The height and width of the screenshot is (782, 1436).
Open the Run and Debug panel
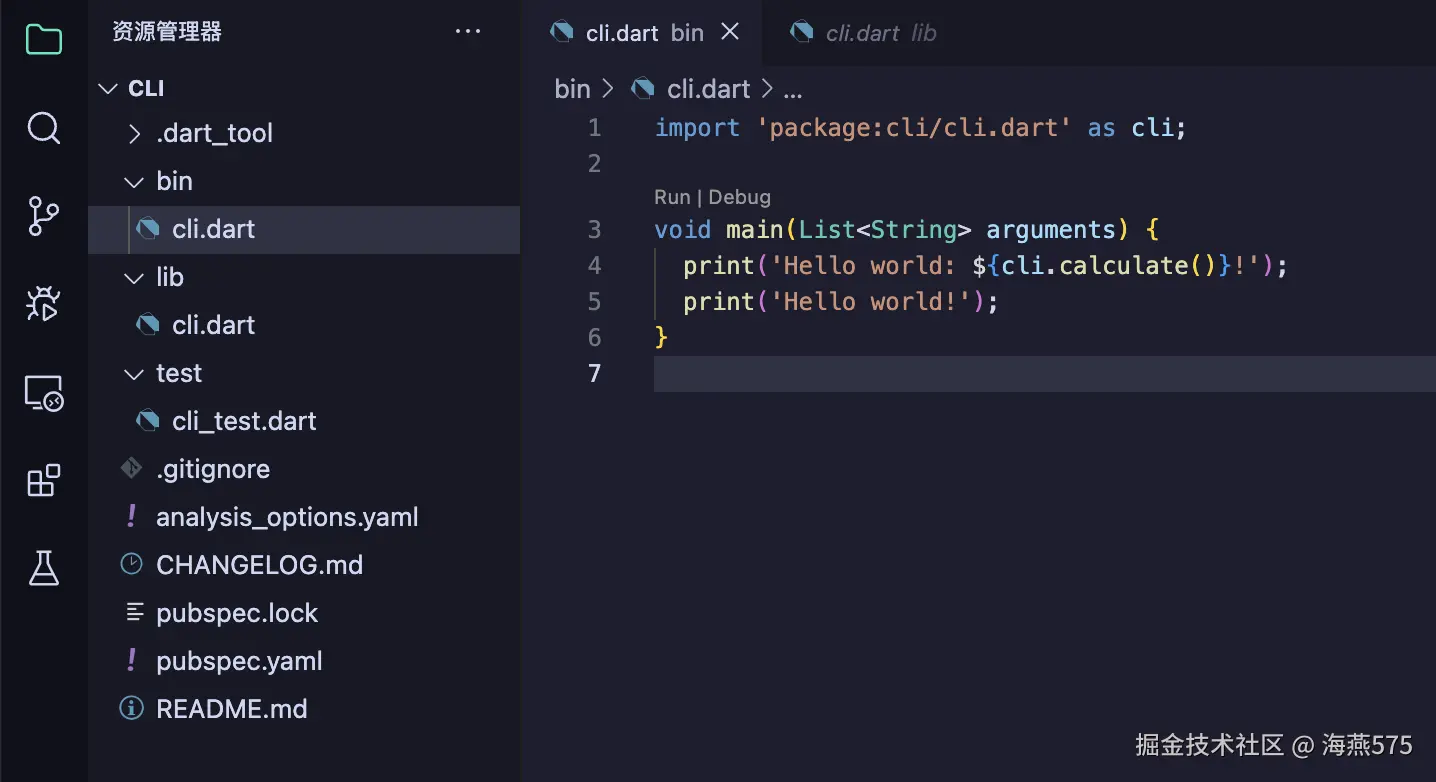point(43,304)
